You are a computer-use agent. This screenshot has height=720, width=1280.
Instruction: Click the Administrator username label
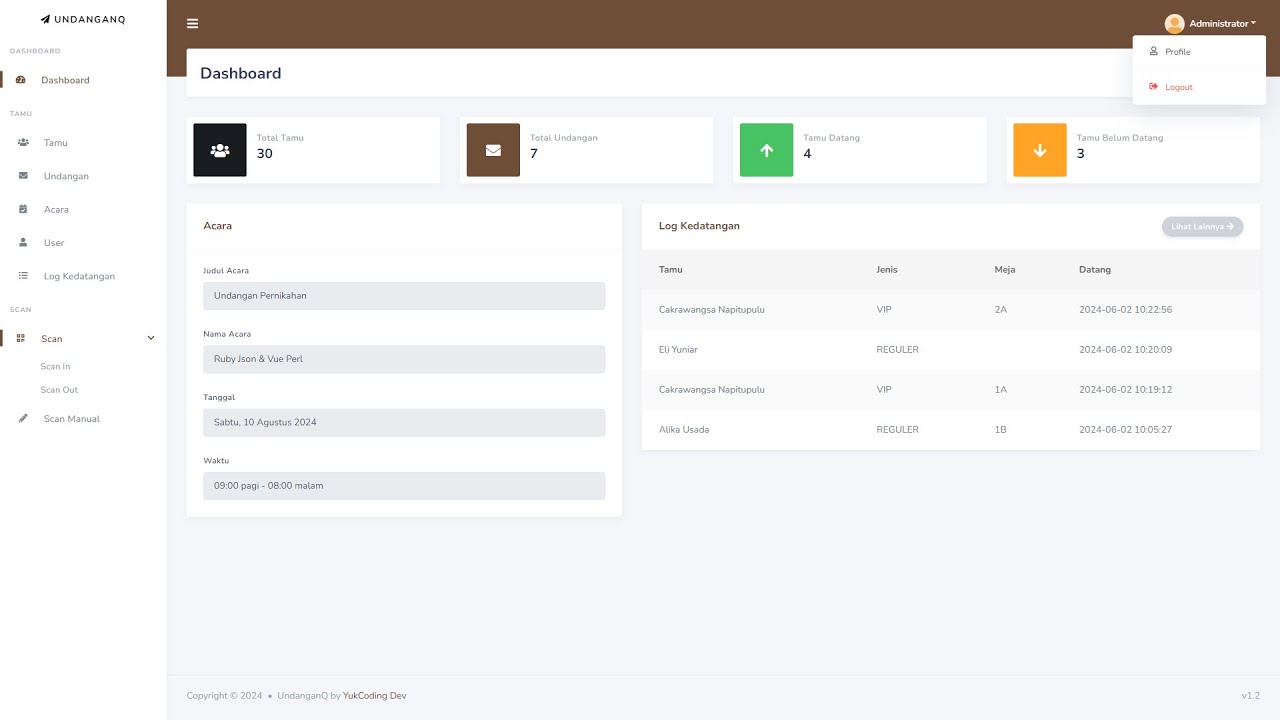(x=1218, y=24)
